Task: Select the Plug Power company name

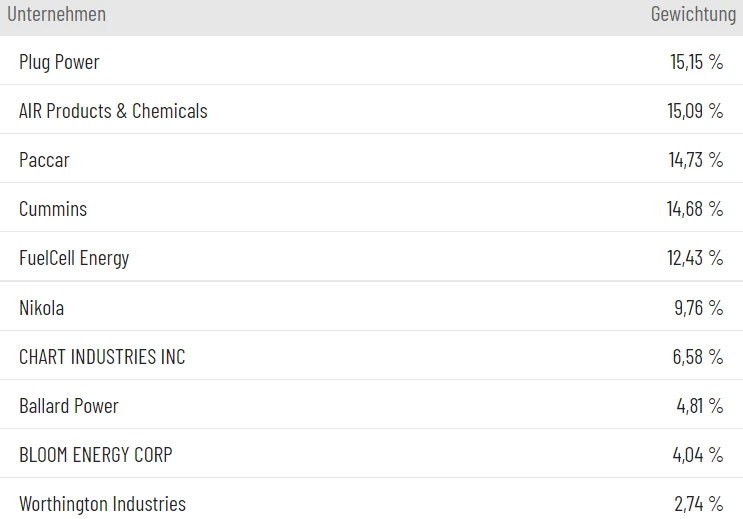Action: (59, 62)
